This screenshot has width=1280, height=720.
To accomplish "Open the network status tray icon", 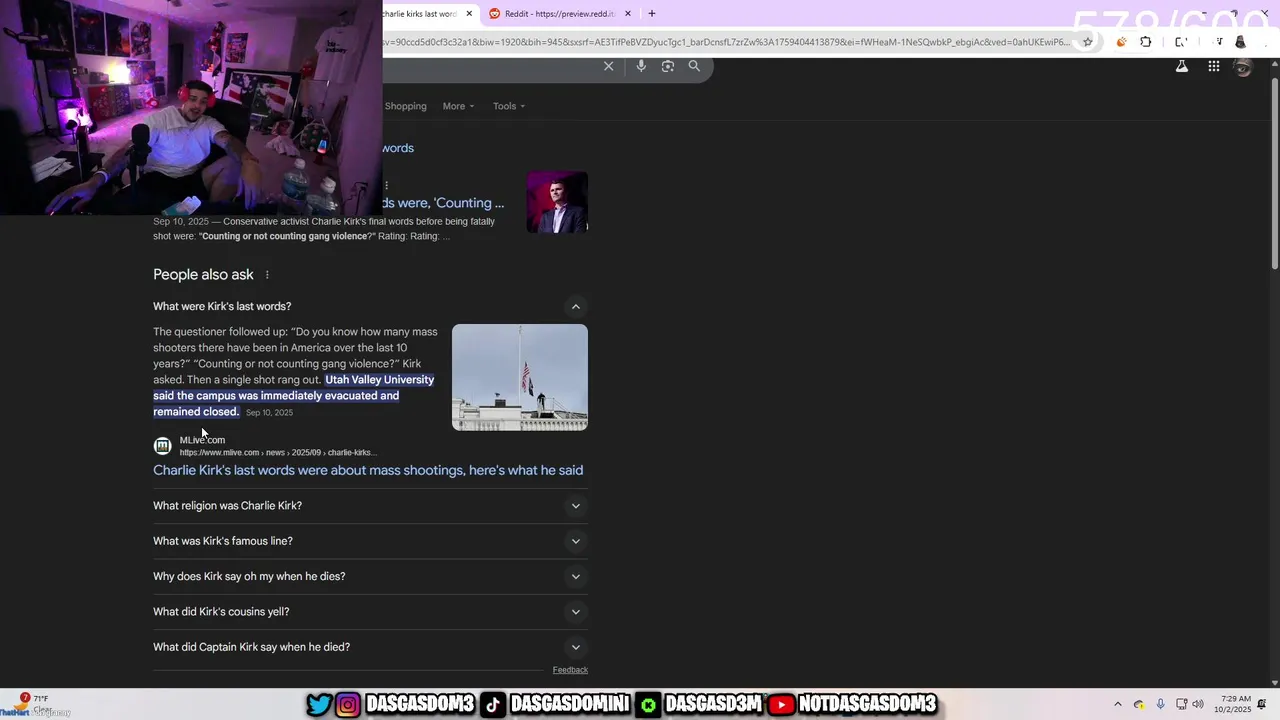I will point(1181,704).
